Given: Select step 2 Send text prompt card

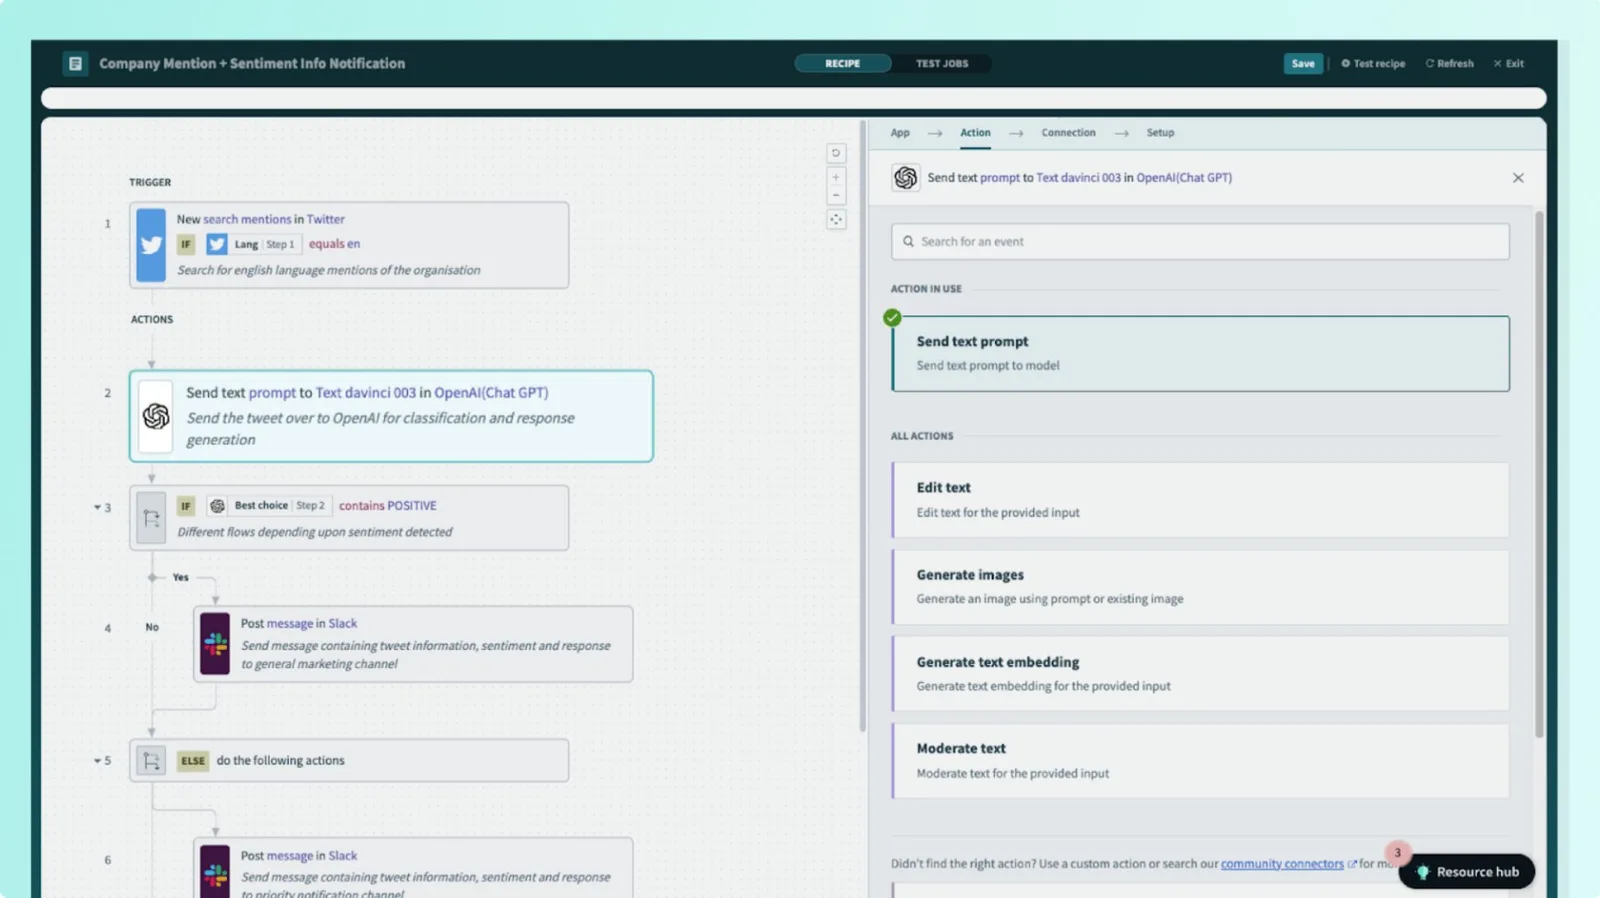Looking at the screenshot, I should [391, 416].
